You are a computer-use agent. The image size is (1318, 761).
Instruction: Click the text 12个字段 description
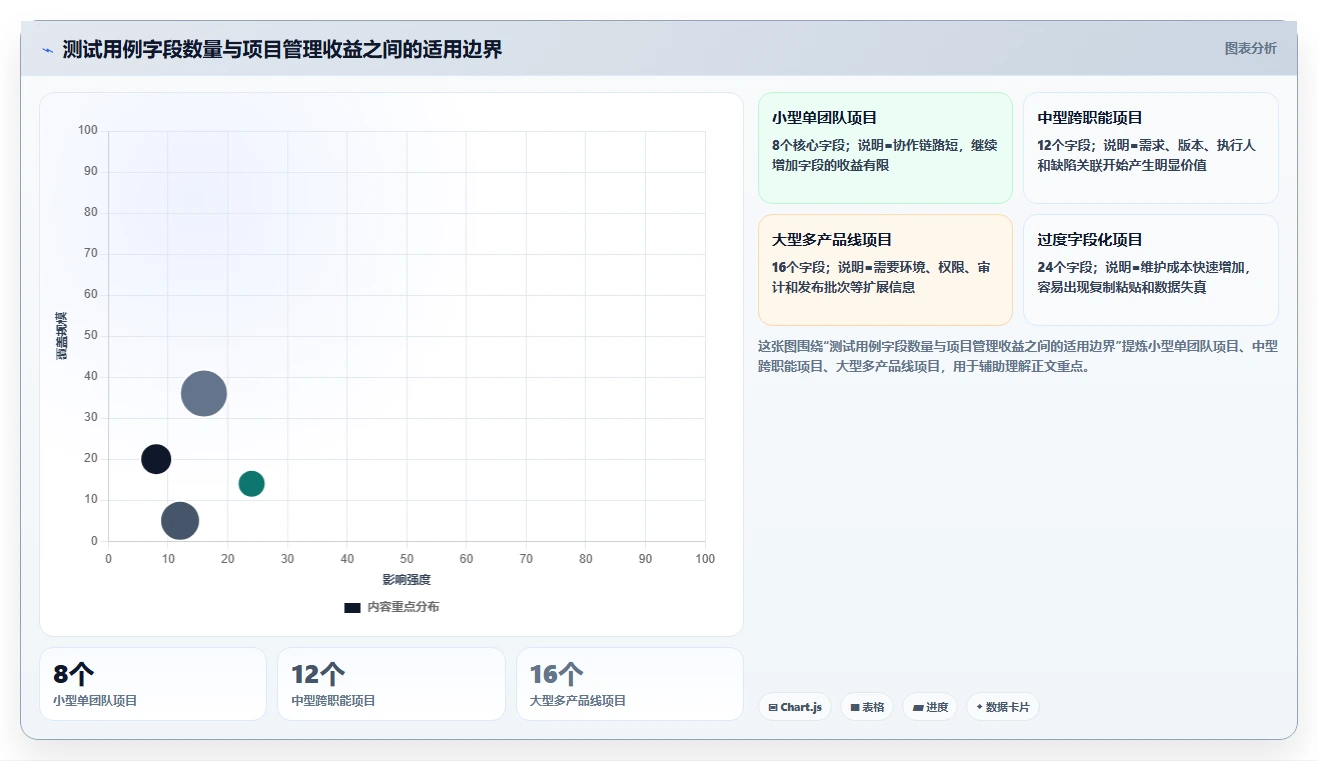1146,155
